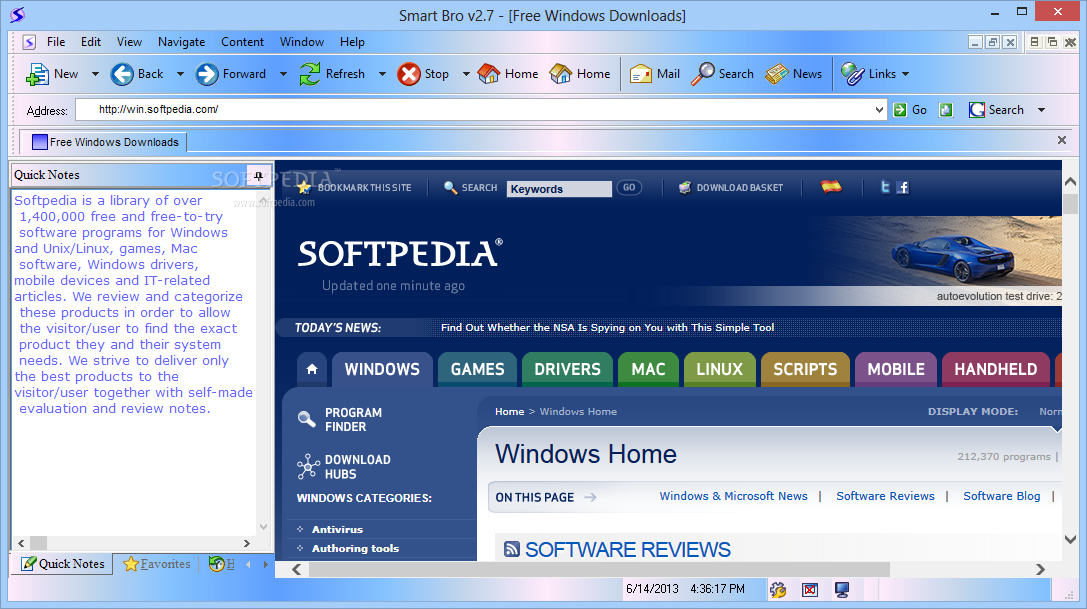Screen dimensions: 1087x609
Task: Click the second Home icon before Mail
Action: [x=561, y=74]
